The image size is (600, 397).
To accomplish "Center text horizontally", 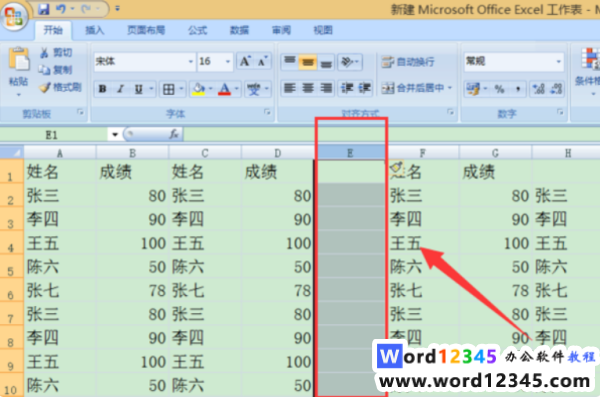I will coord(308,88).
